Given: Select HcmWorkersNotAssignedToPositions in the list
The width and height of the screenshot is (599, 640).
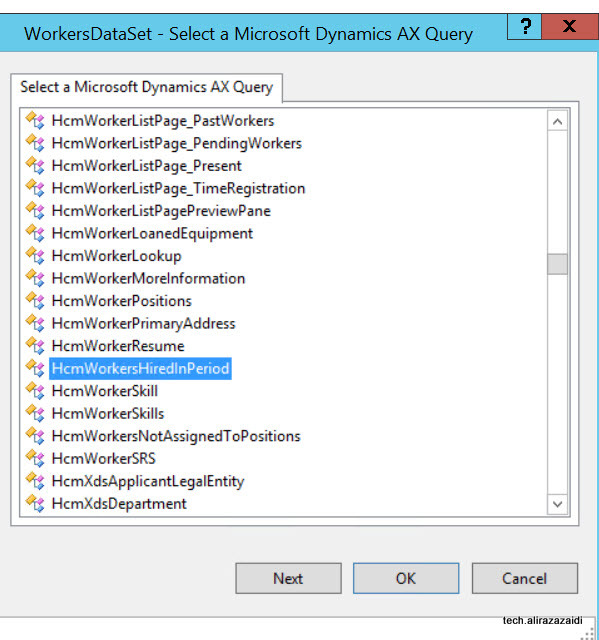Looking at the screenshot, I should (x=176, y=436).
